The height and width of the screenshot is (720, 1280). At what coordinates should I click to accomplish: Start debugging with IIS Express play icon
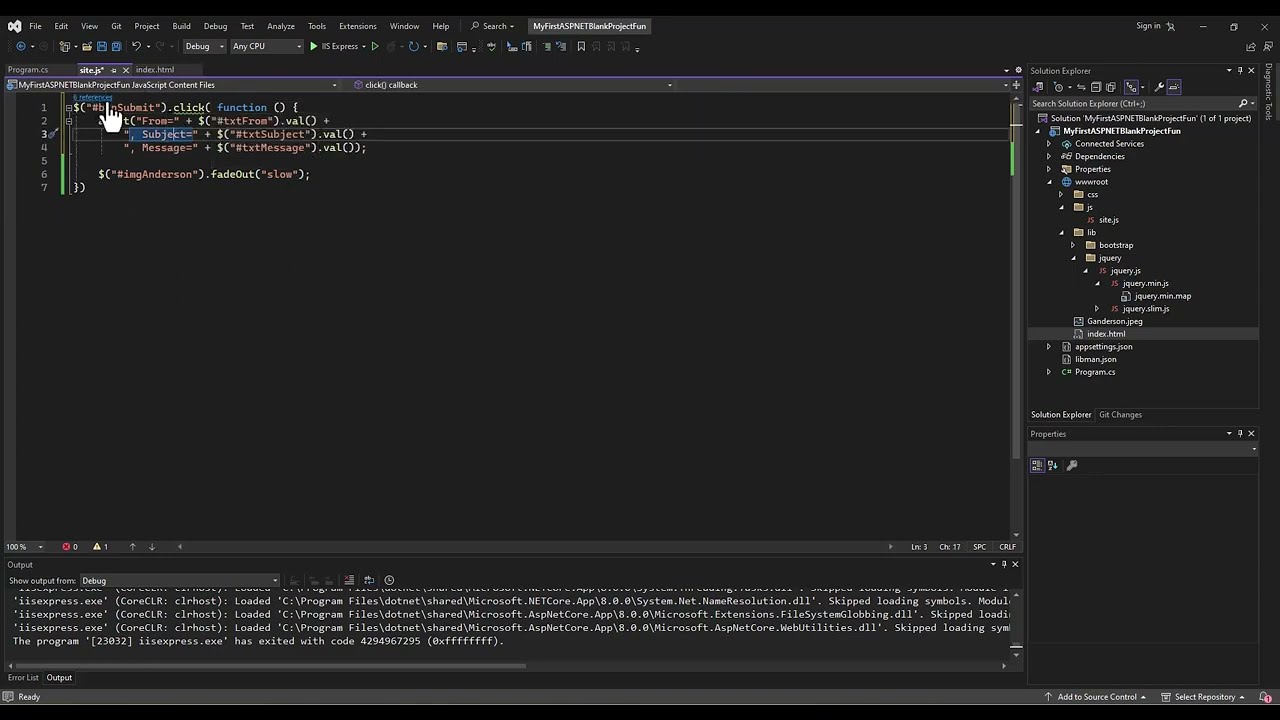[x=313, y=46]
